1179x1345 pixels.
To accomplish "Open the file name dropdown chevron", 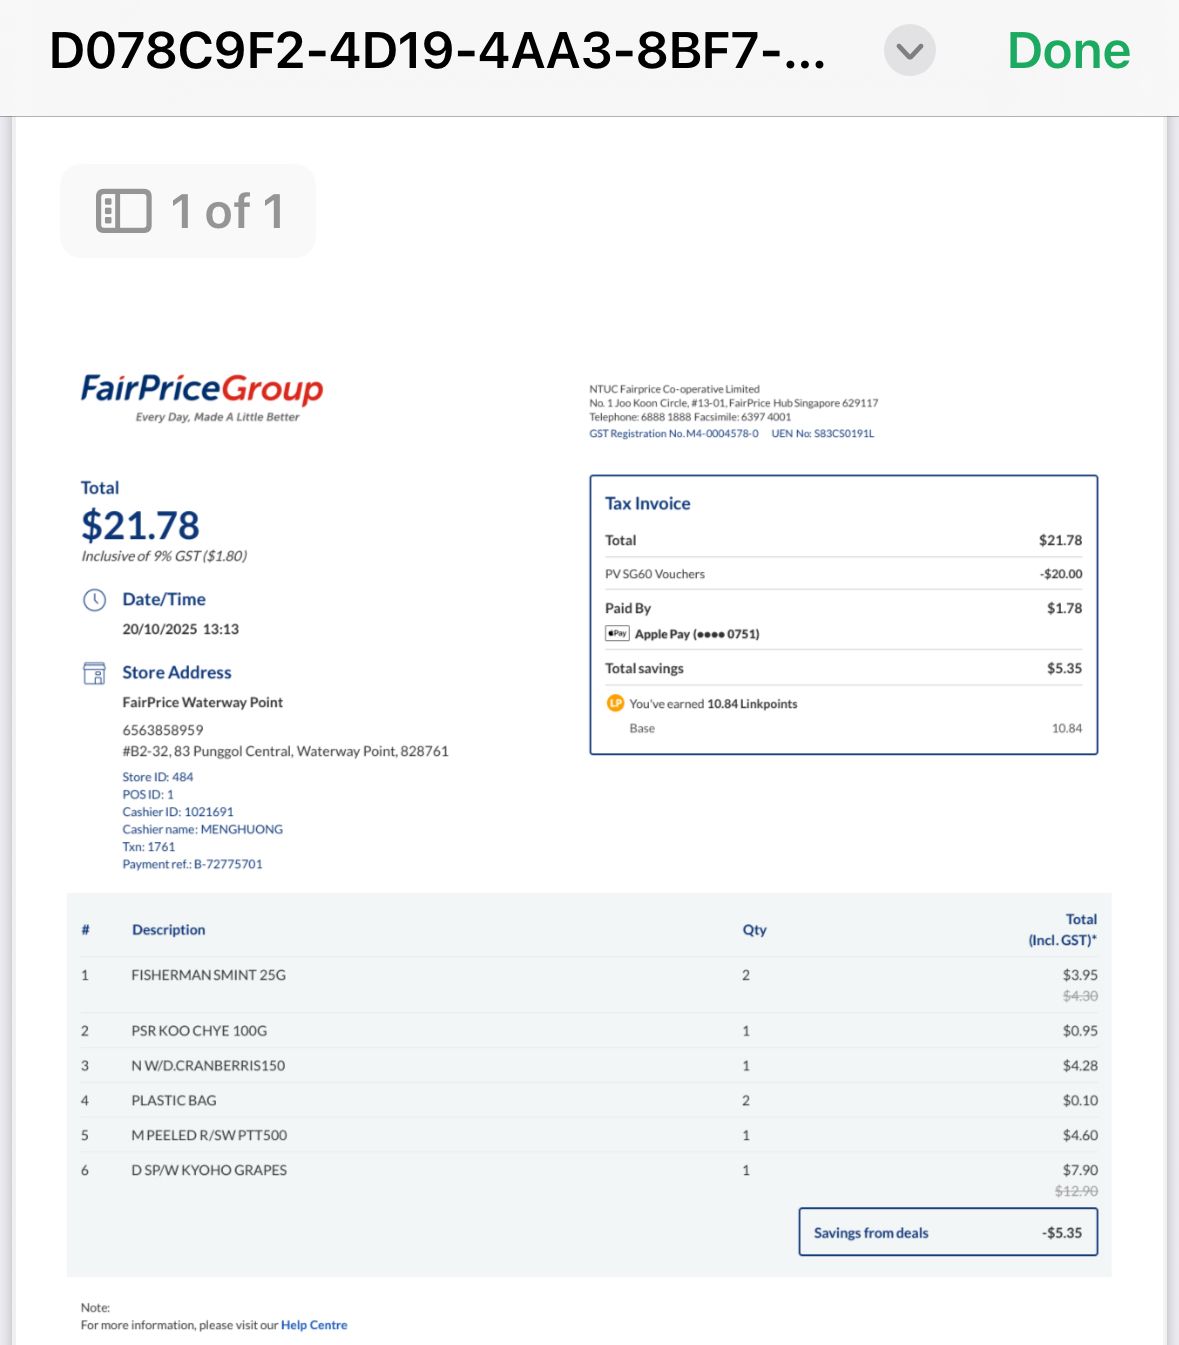I will 909,50.
